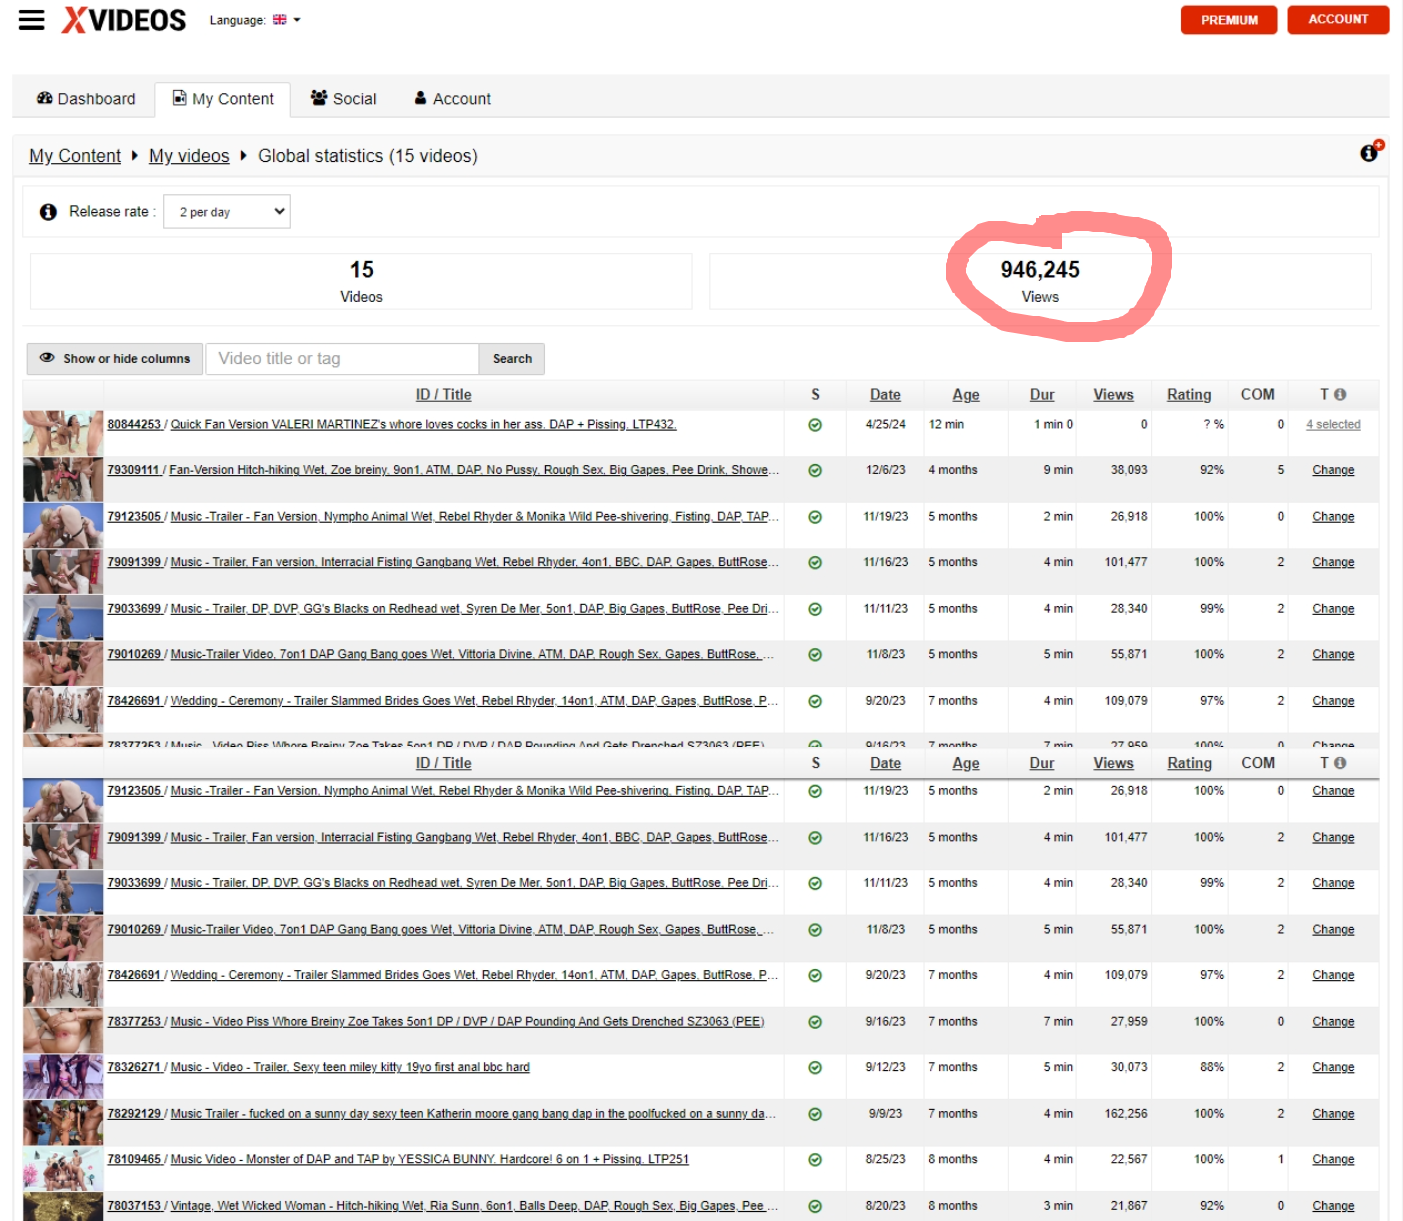Switch to the Social tab
Image resolution: width=1403 pixels, height=1221 pixels.
[343, 99]
